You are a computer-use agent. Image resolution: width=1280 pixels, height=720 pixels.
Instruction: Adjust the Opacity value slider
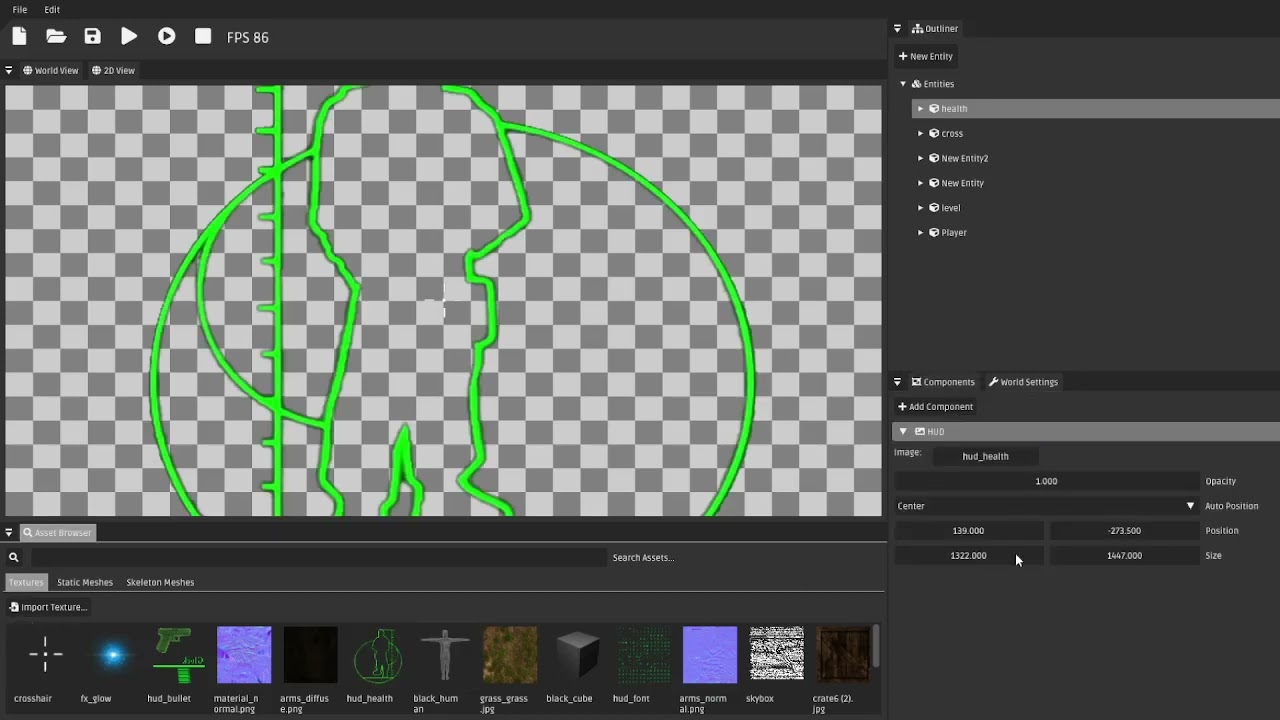1046,481
